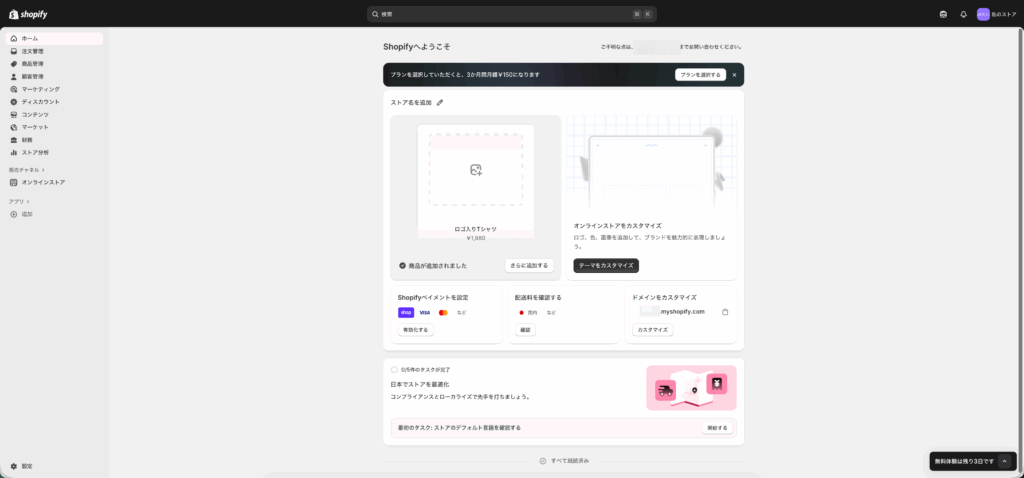
Task: Open the 私のストア account menu
Action: (996, 14)
